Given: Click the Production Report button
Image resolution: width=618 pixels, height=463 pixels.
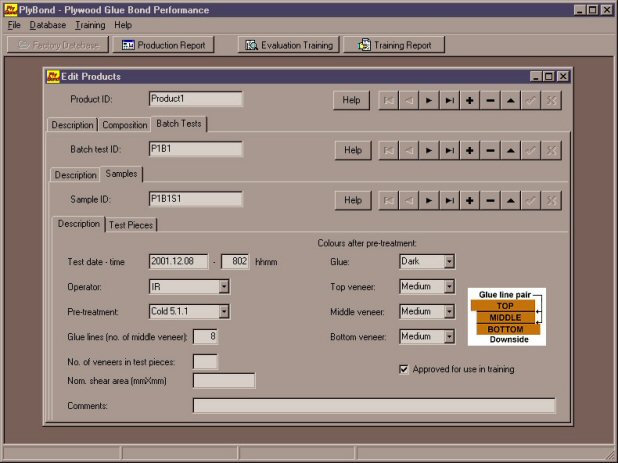Looking at the screenshot, I should pyautogui.click(x=164, y=45).
